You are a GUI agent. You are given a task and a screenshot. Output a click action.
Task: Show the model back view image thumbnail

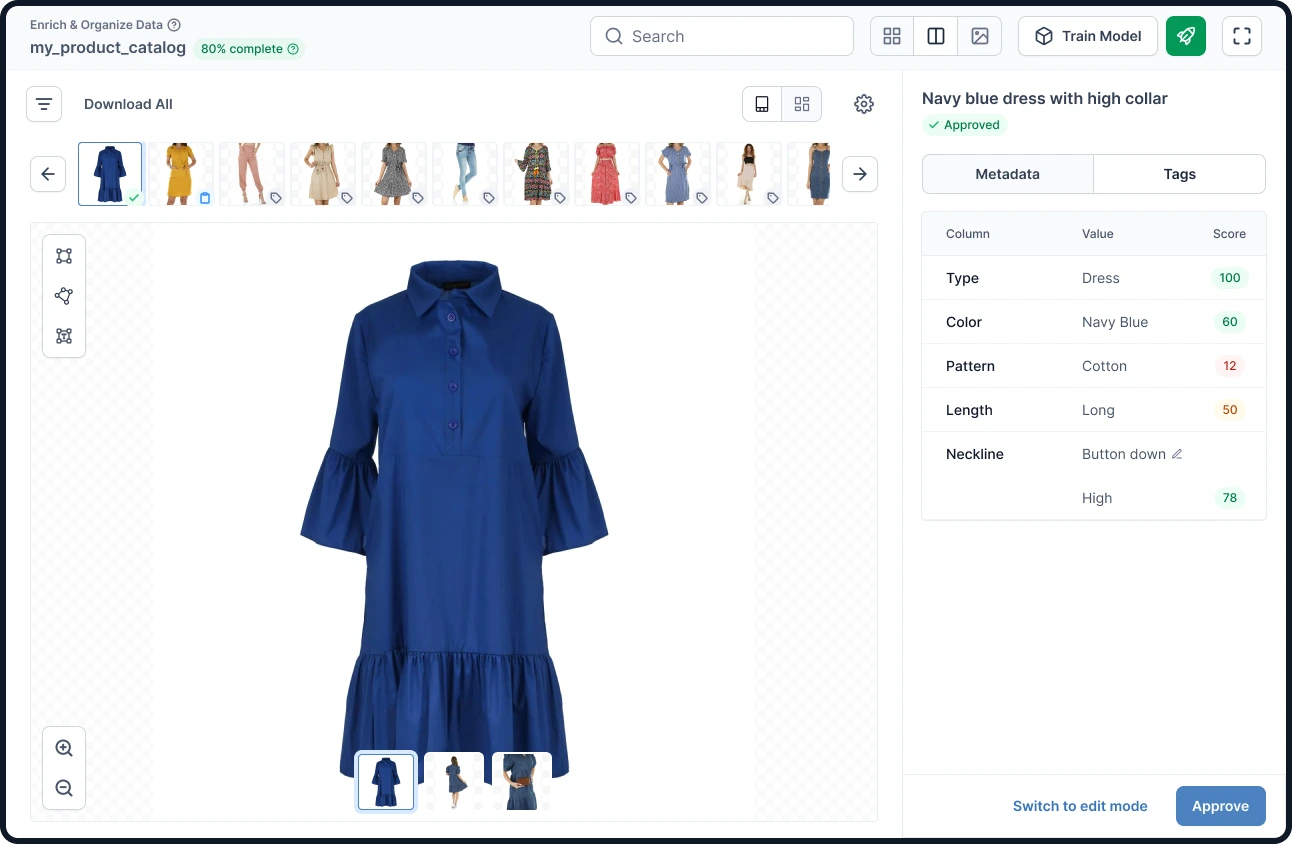click(454, 781)
